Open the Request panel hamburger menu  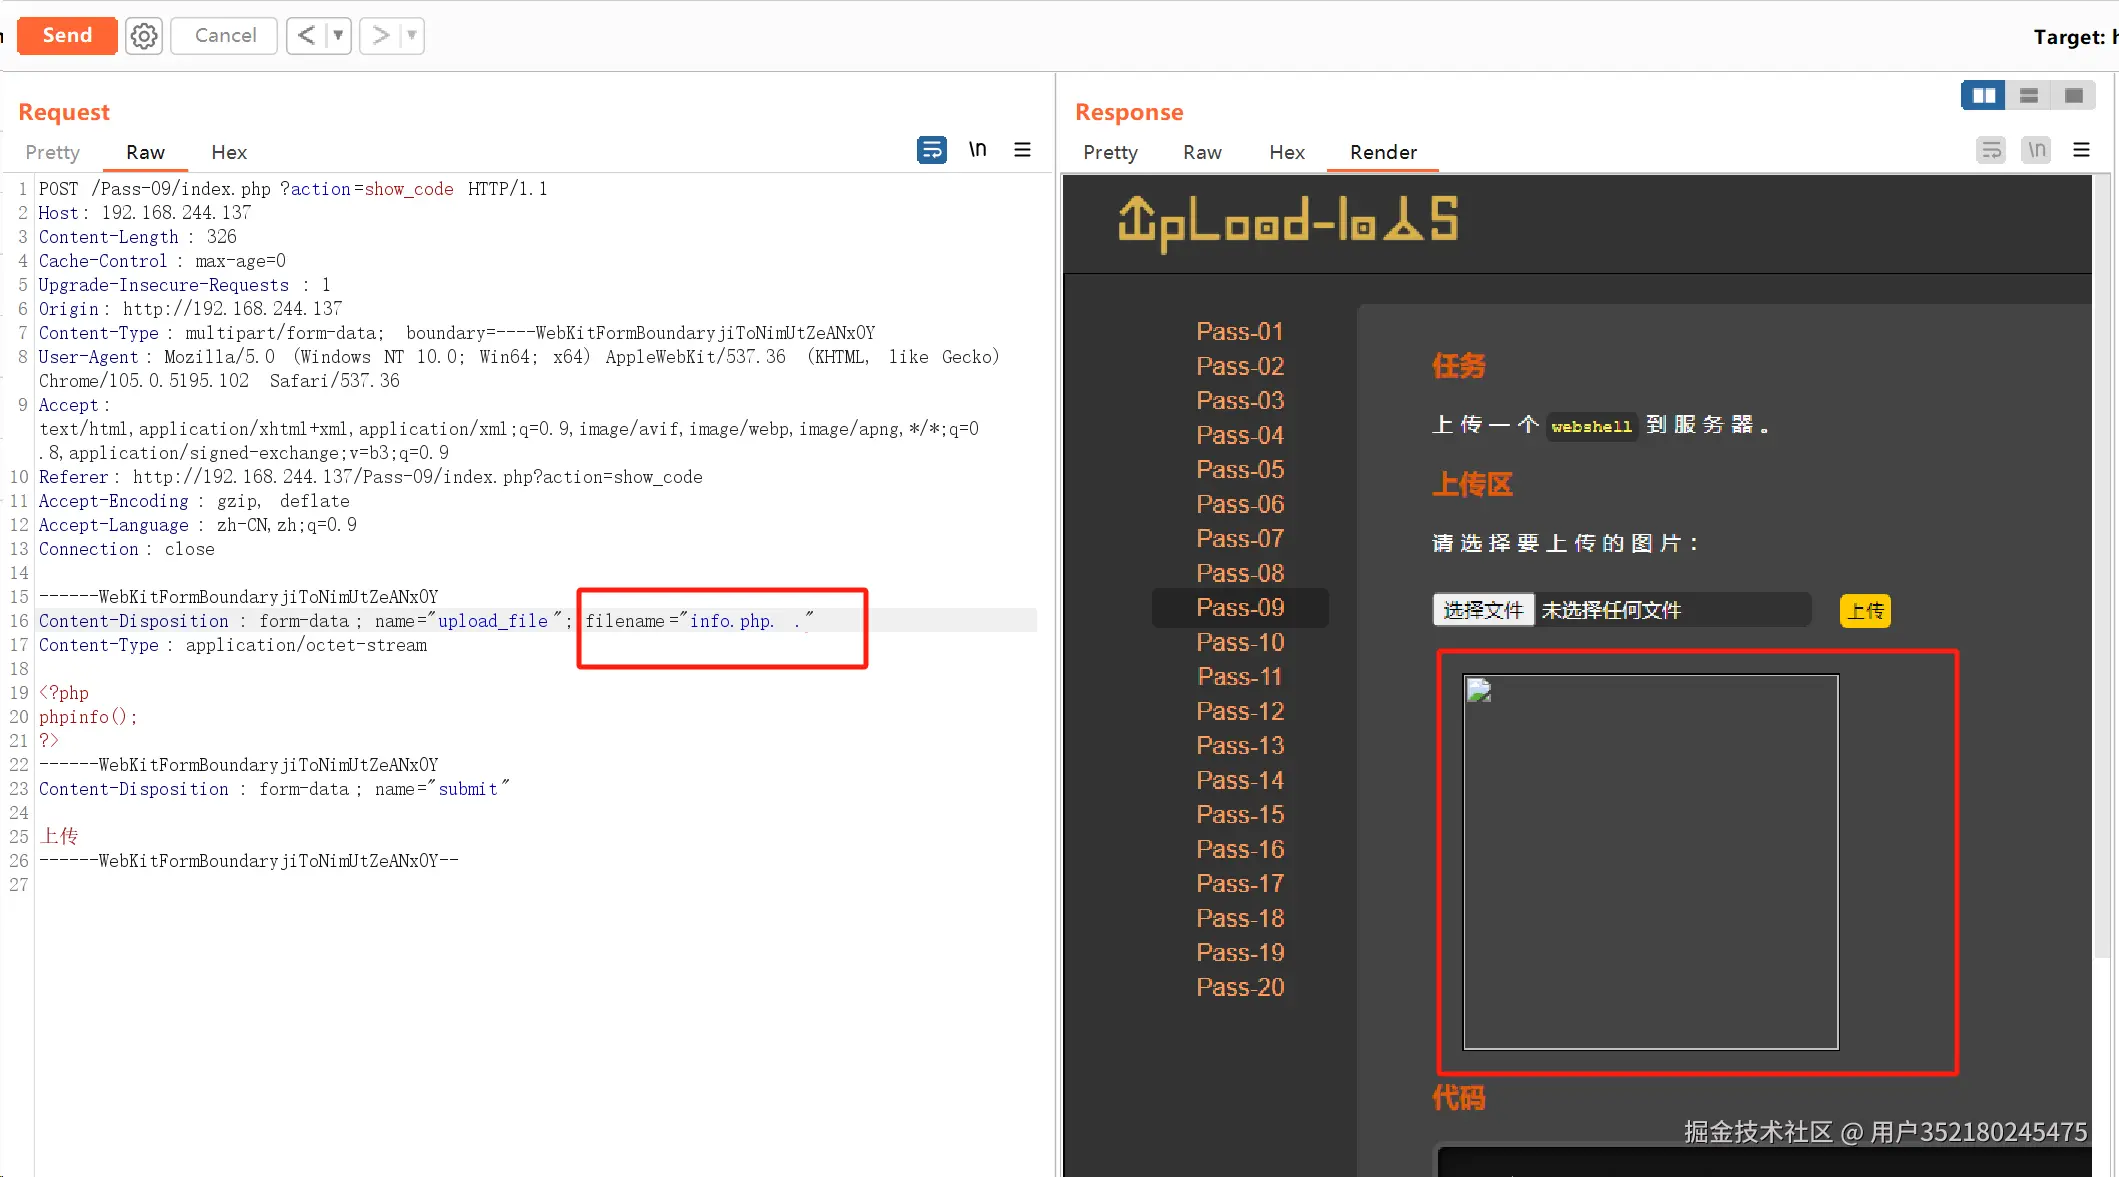[1022, 150]
